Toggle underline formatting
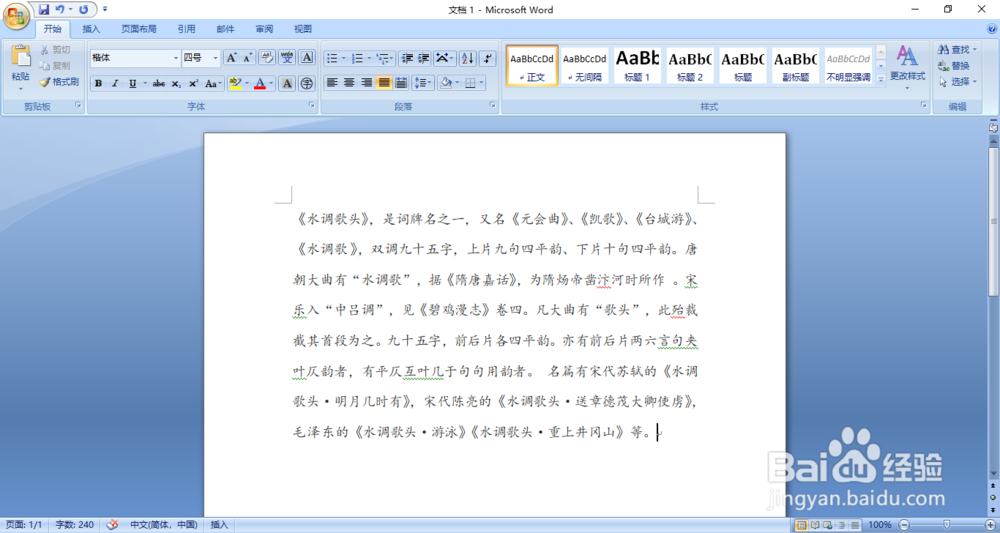Image resolution: width=1000 pixels, height=533 pixels. 132,84
